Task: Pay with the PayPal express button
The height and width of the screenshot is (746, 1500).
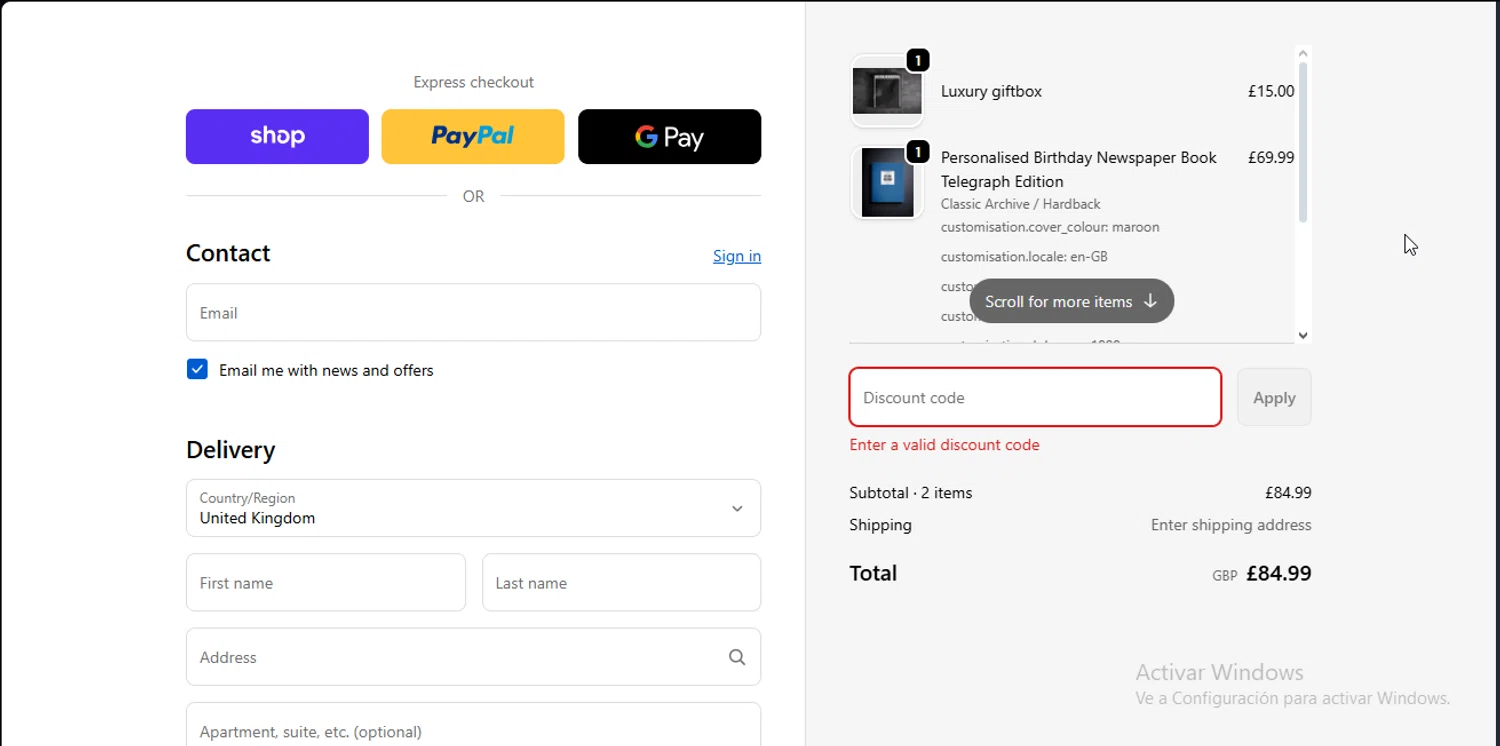Action: coord(472,136)
